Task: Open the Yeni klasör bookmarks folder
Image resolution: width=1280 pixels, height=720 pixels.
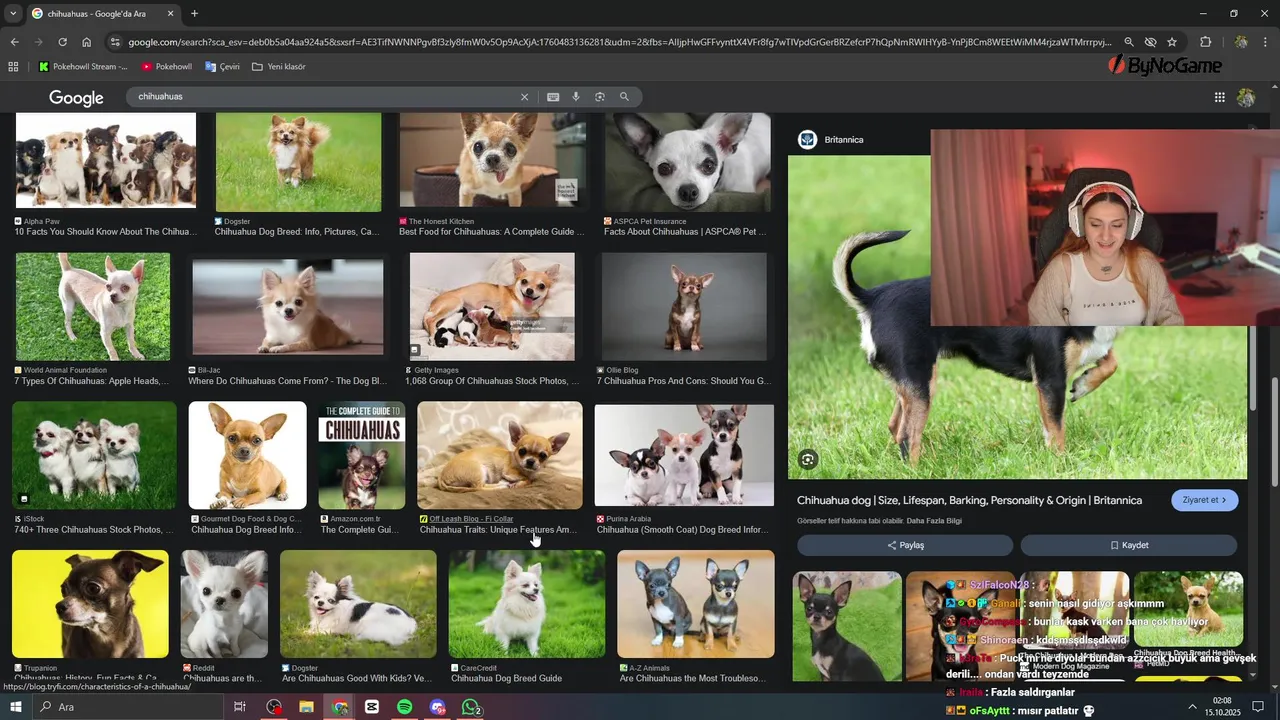Action: click(x=279, y=67)
